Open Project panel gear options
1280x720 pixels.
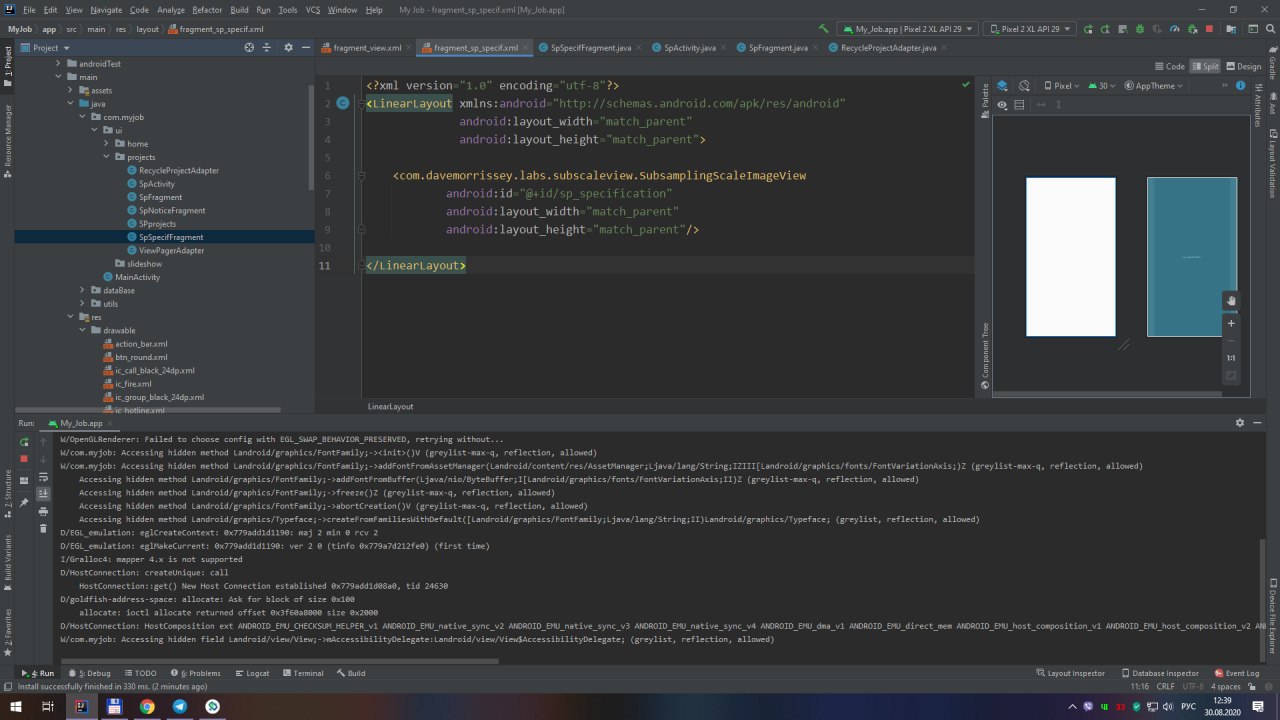coord(288,47)
